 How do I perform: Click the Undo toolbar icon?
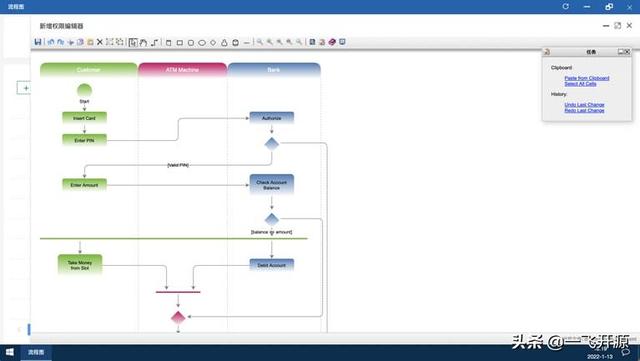(x=51, y=42)
